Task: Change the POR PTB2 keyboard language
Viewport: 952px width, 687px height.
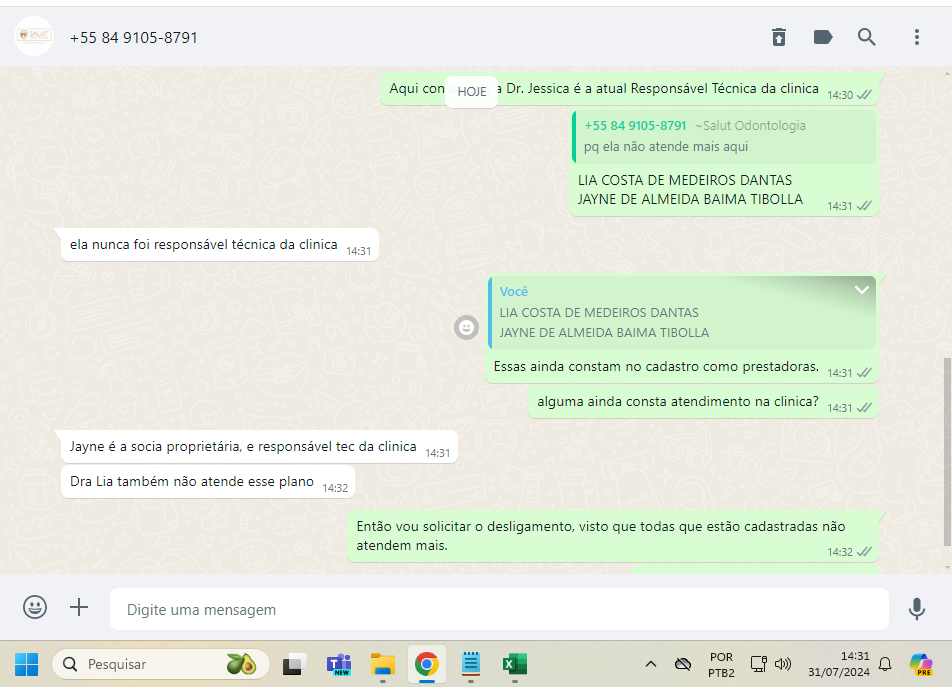Action: (721, 665)
